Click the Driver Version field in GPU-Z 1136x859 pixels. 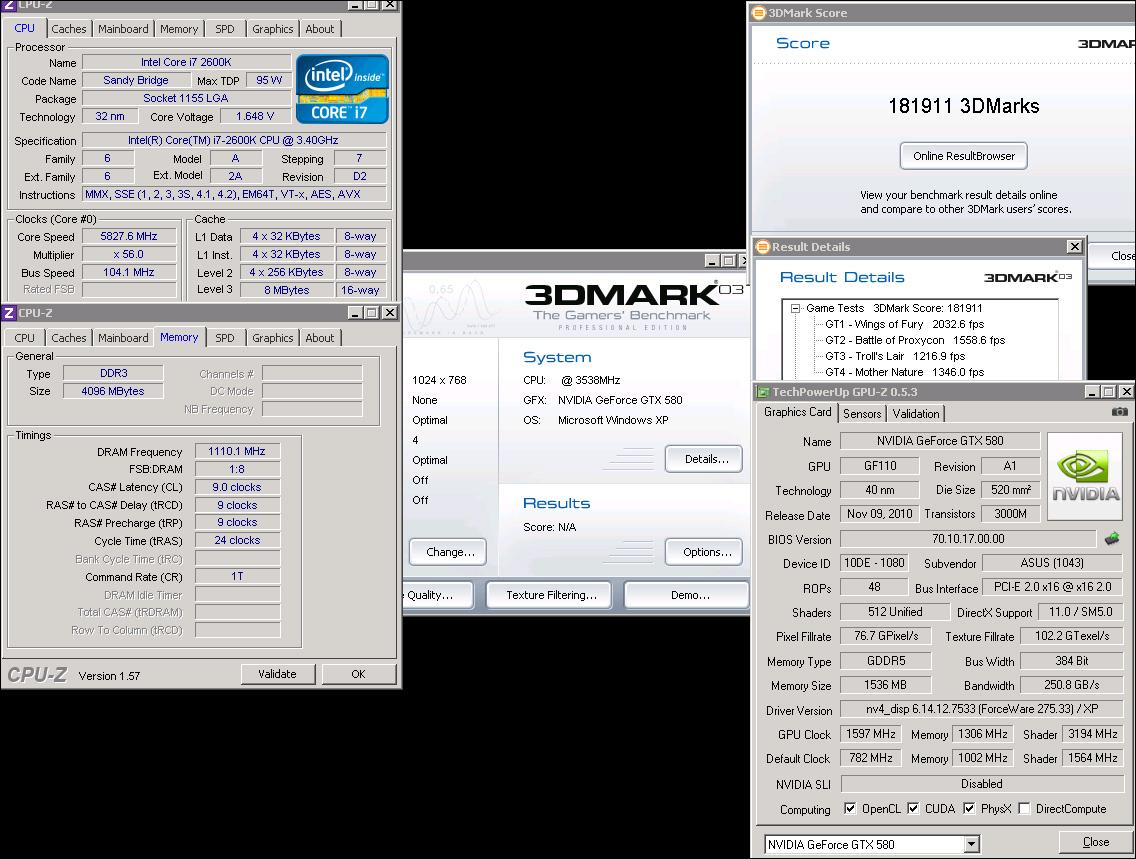point(982,709)
